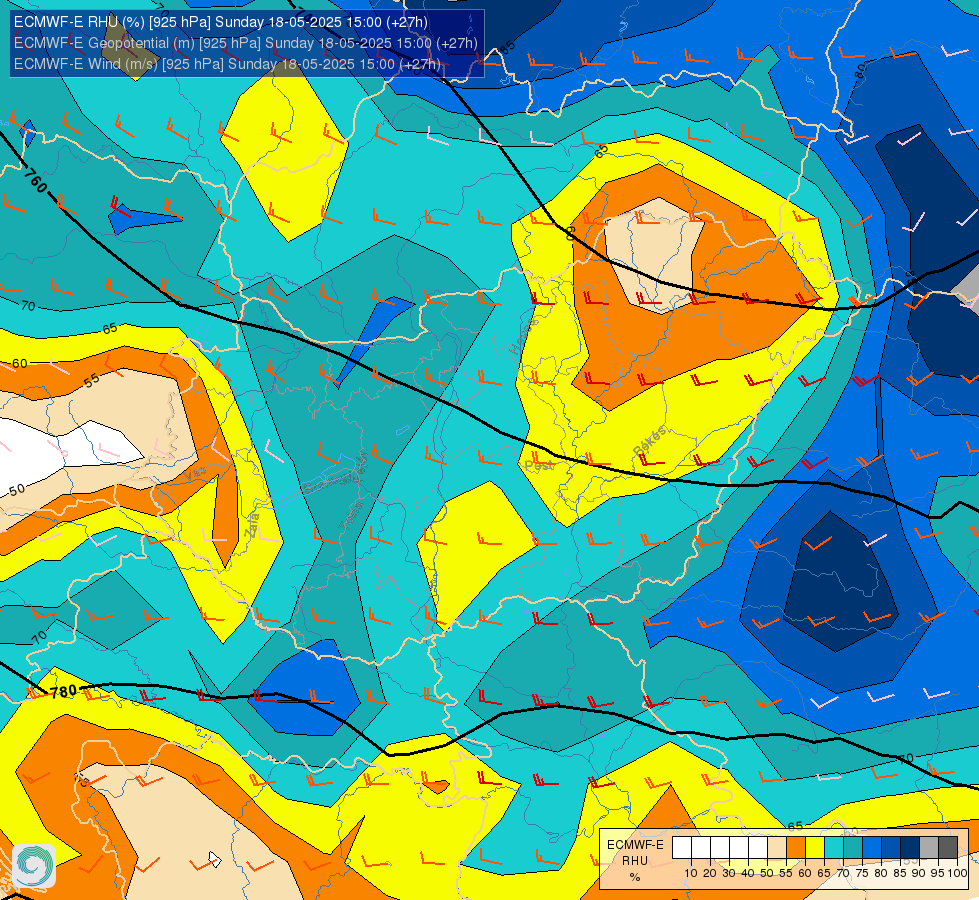
Task: Click the legend title ECMWF-E RHU %
Action: (635, 861)
